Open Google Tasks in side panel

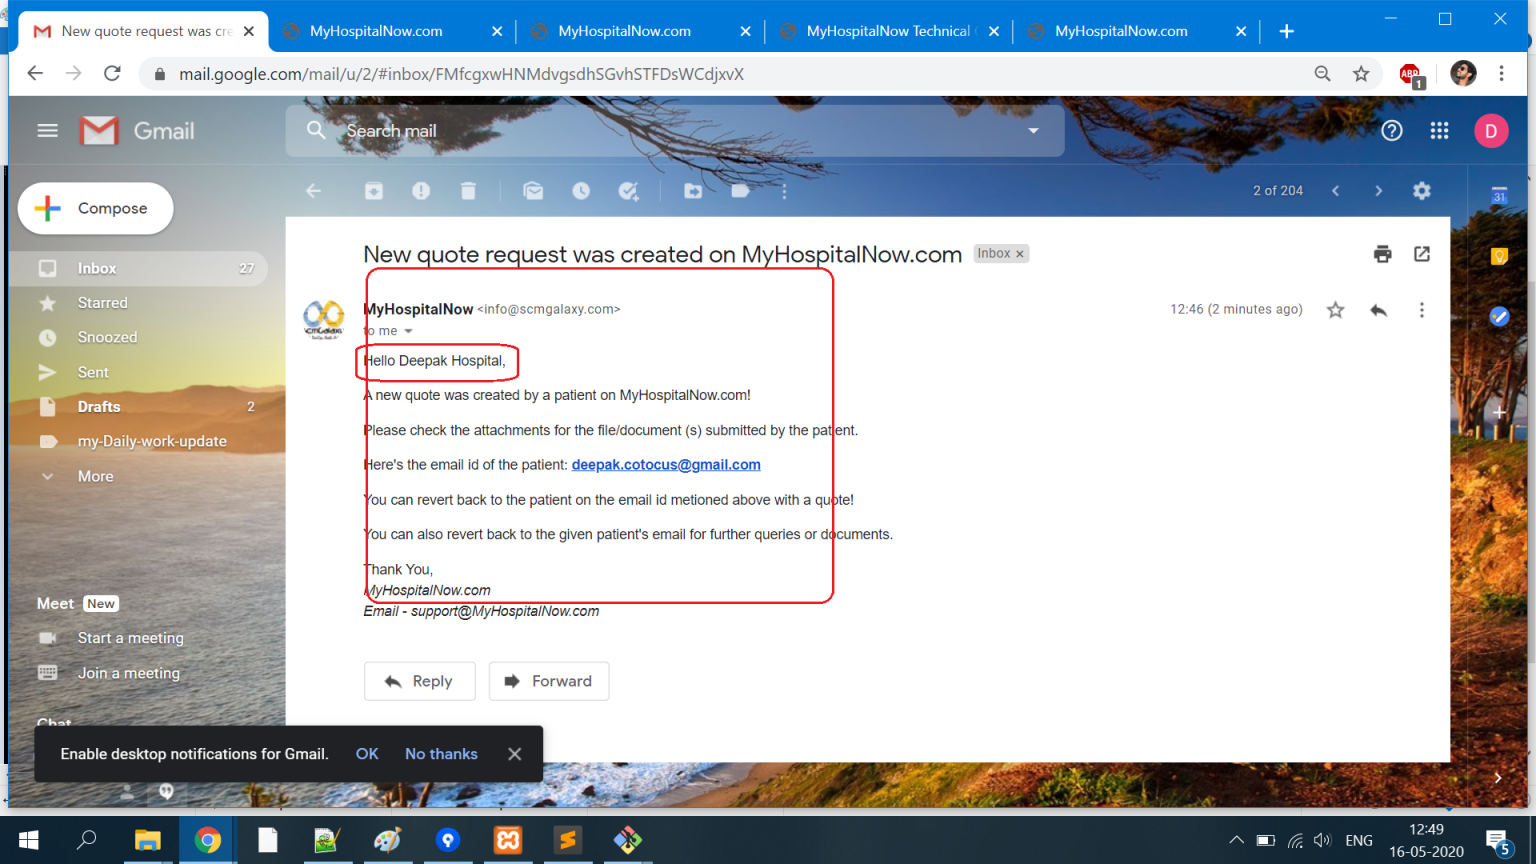[1499, 317]
